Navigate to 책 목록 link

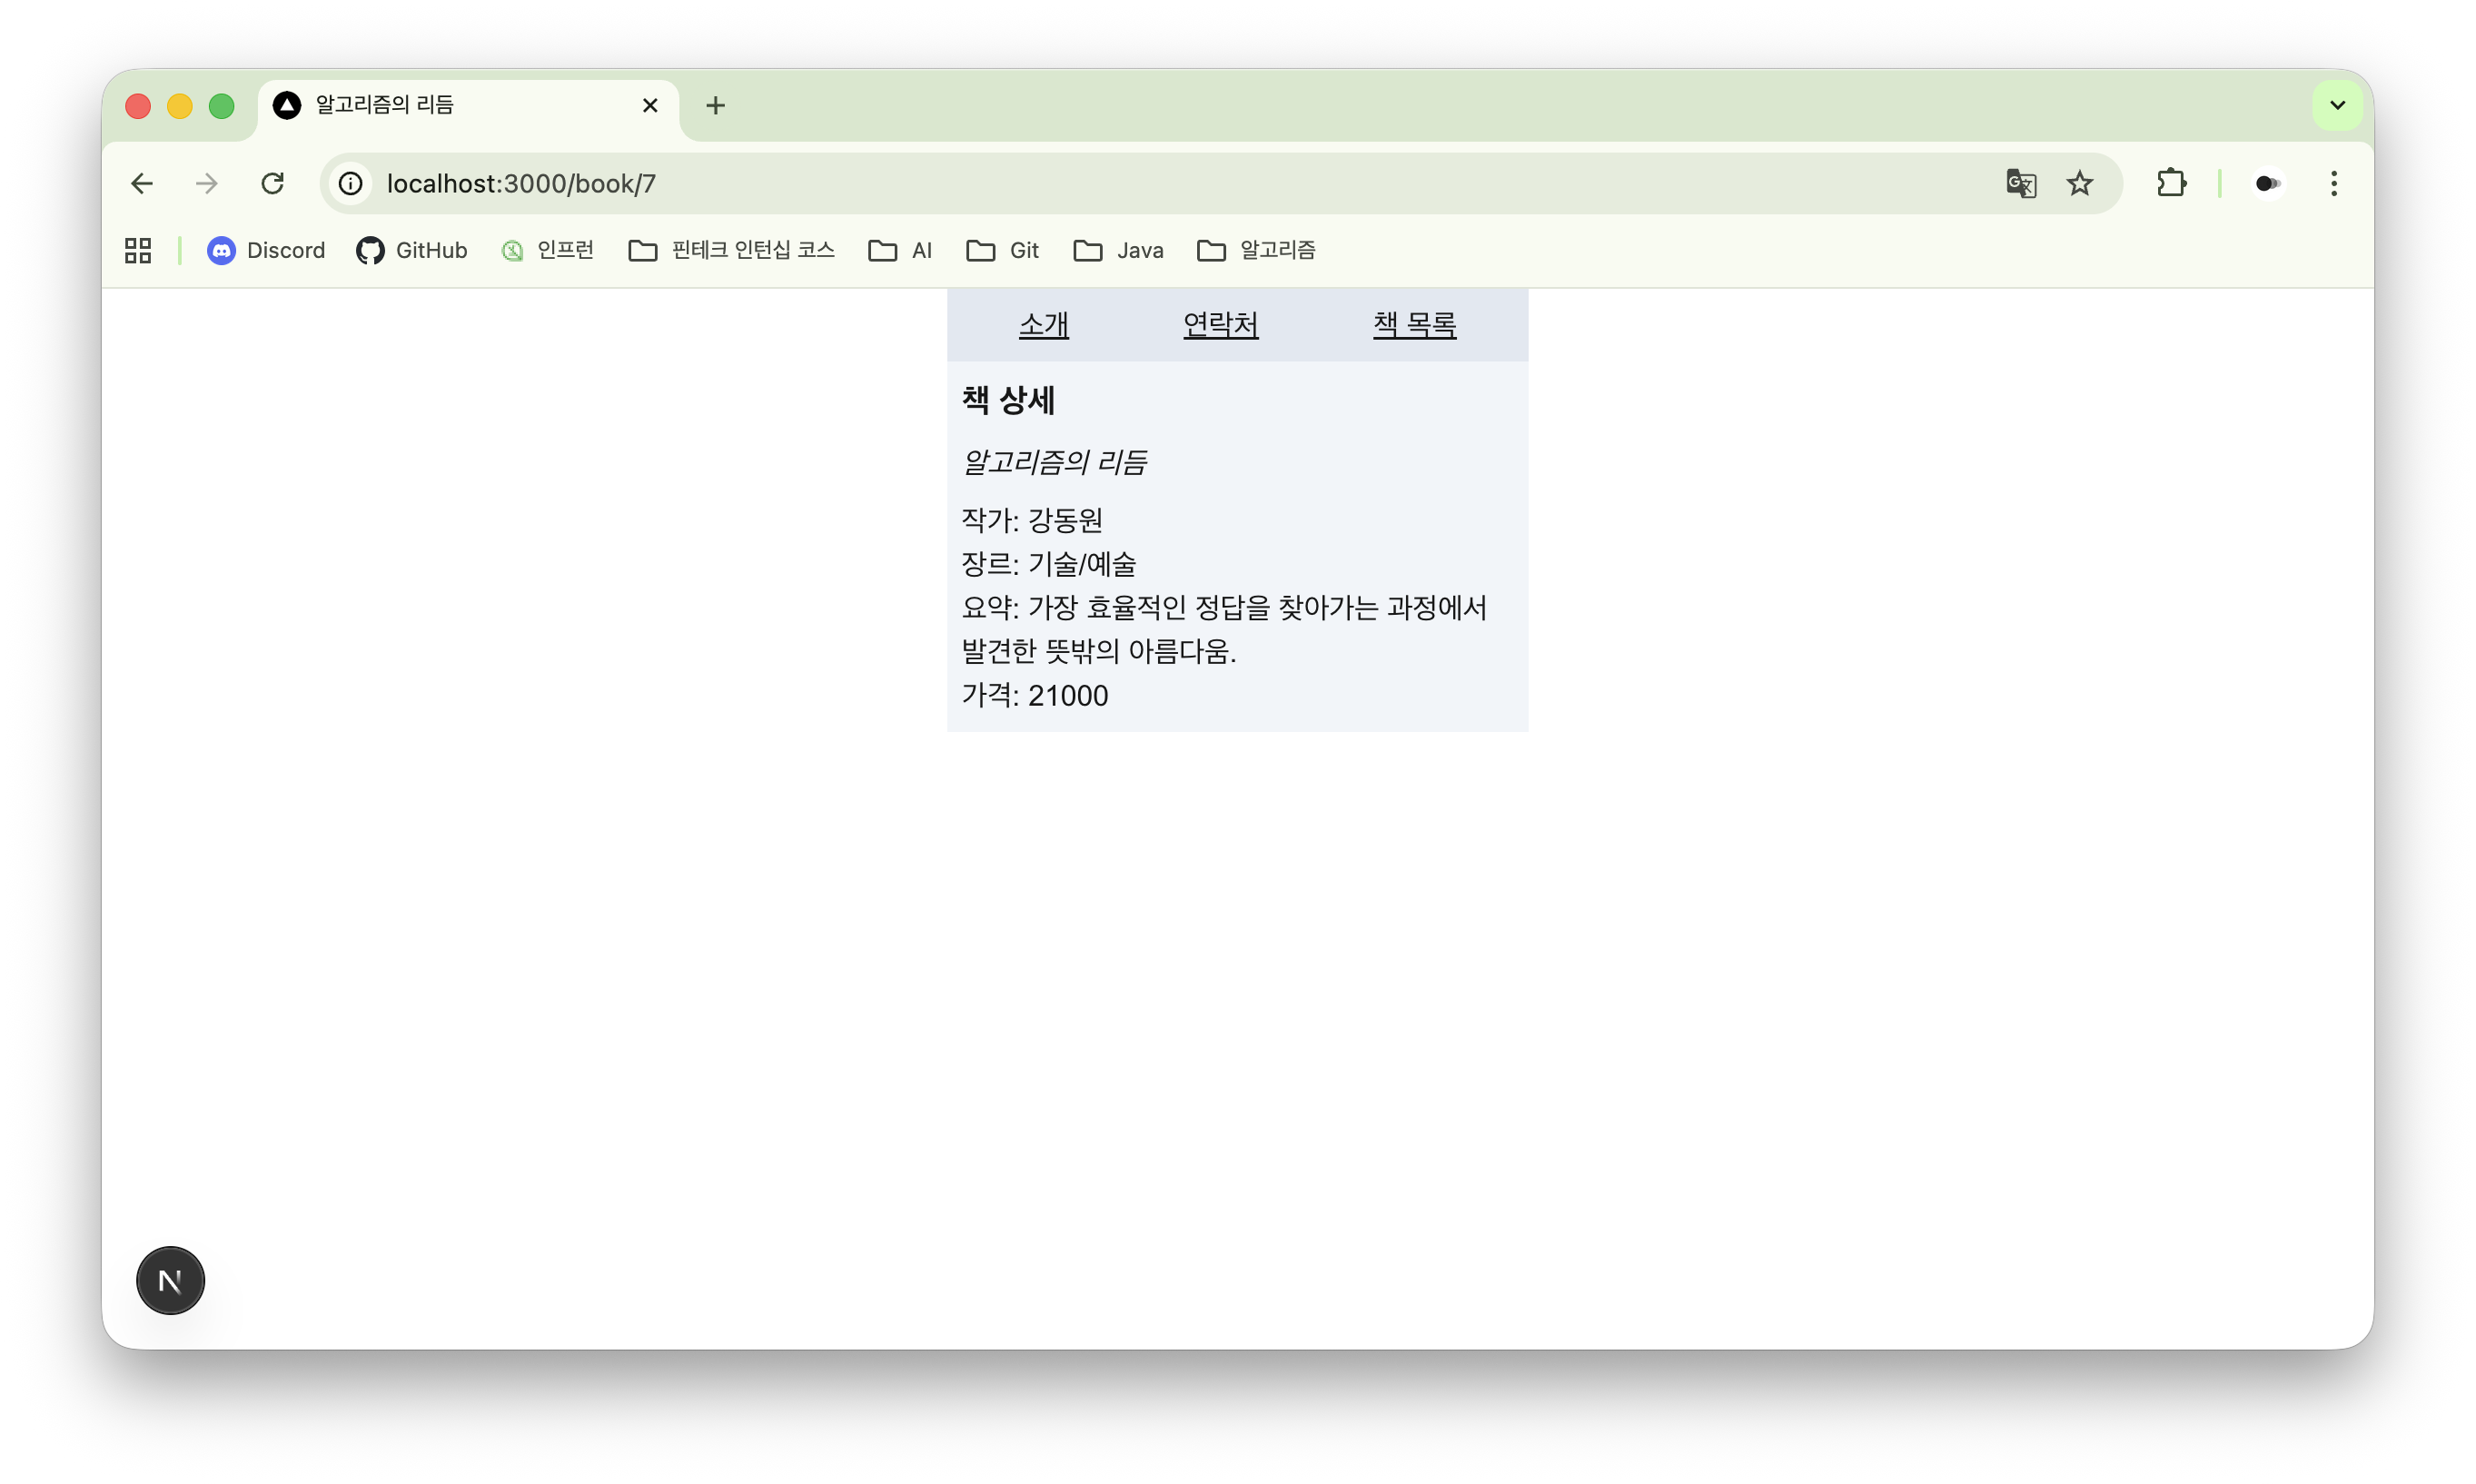1414,325
